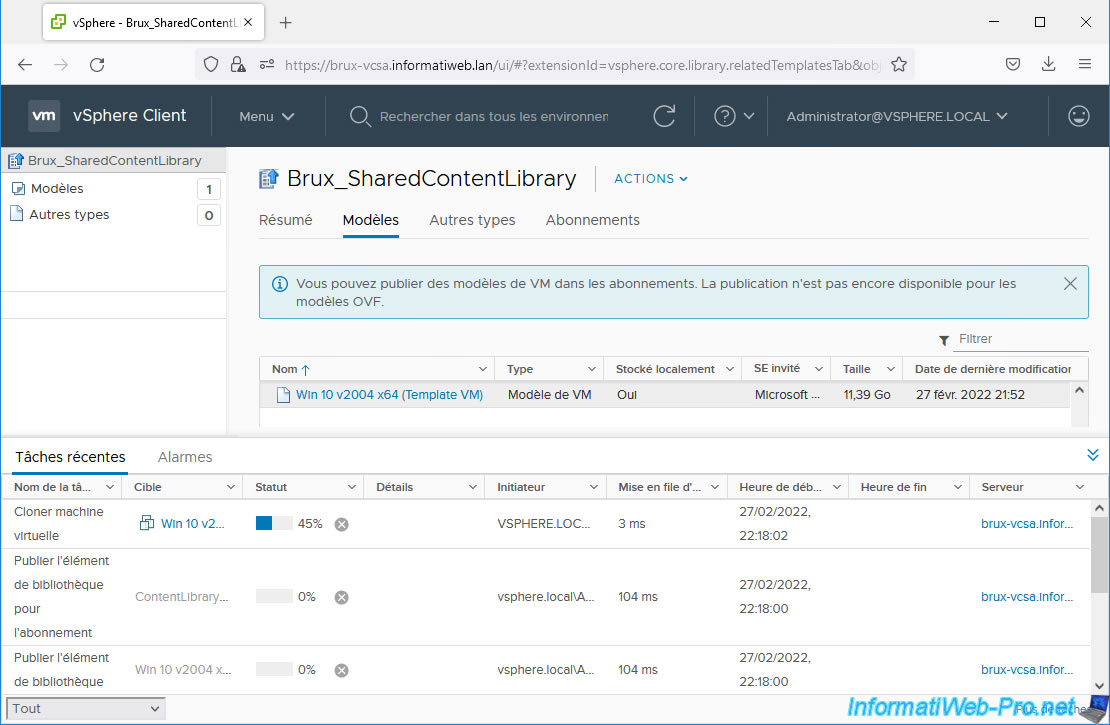This screenshot has height=725, width=1110.
Task: Open the Win 10 v2... clone target link
Action: [192, 524]
